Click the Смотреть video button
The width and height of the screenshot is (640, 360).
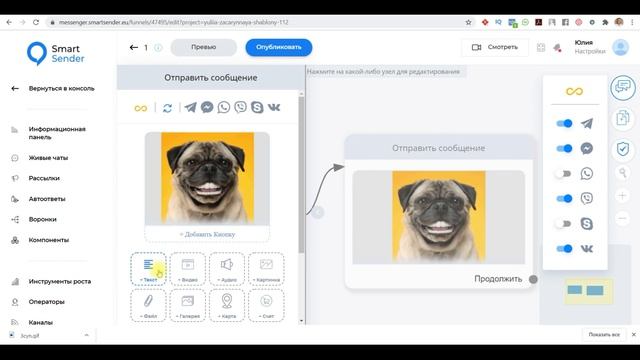[495, 47]
